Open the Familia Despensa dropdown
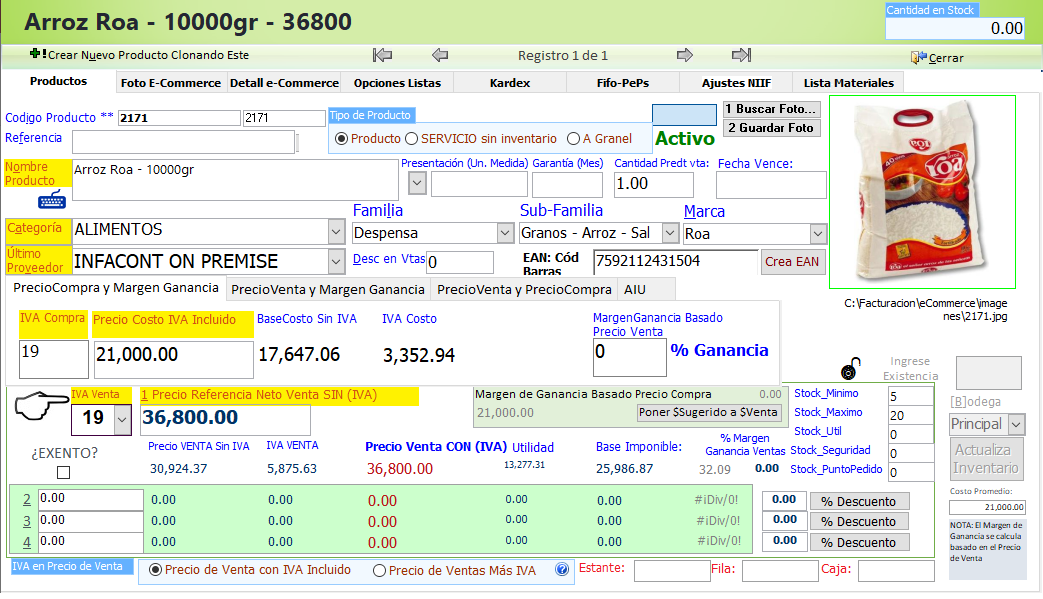Screen dimensions: 1043x599 click(x=505, y=233)
